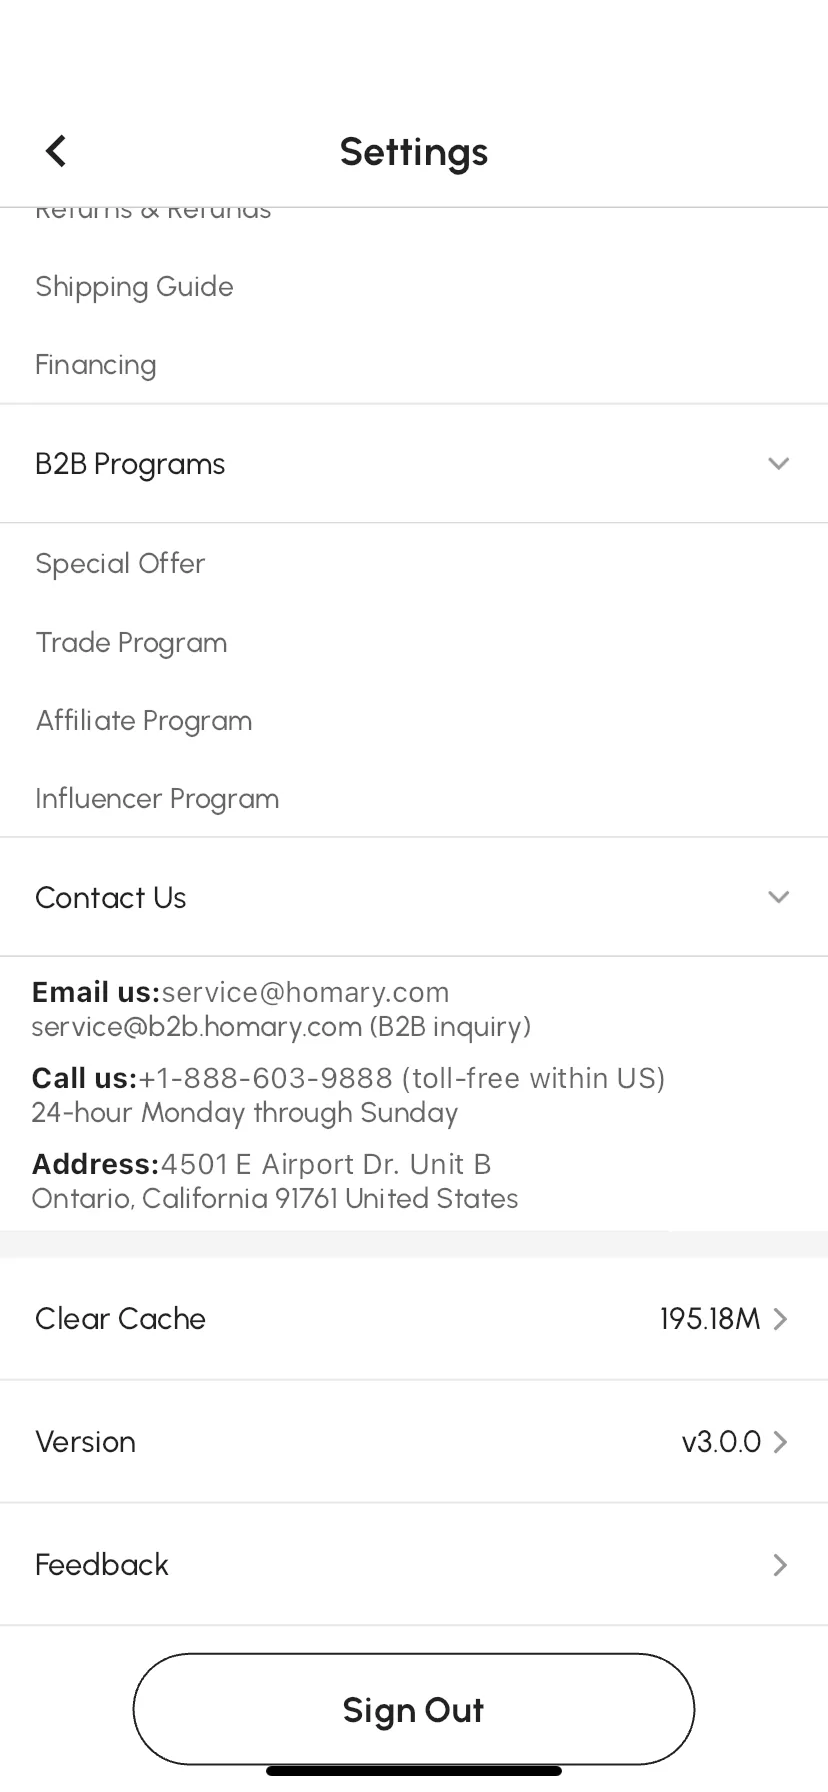
Task: Tap the B2B Programs header label
Action: tap(130, 464)
